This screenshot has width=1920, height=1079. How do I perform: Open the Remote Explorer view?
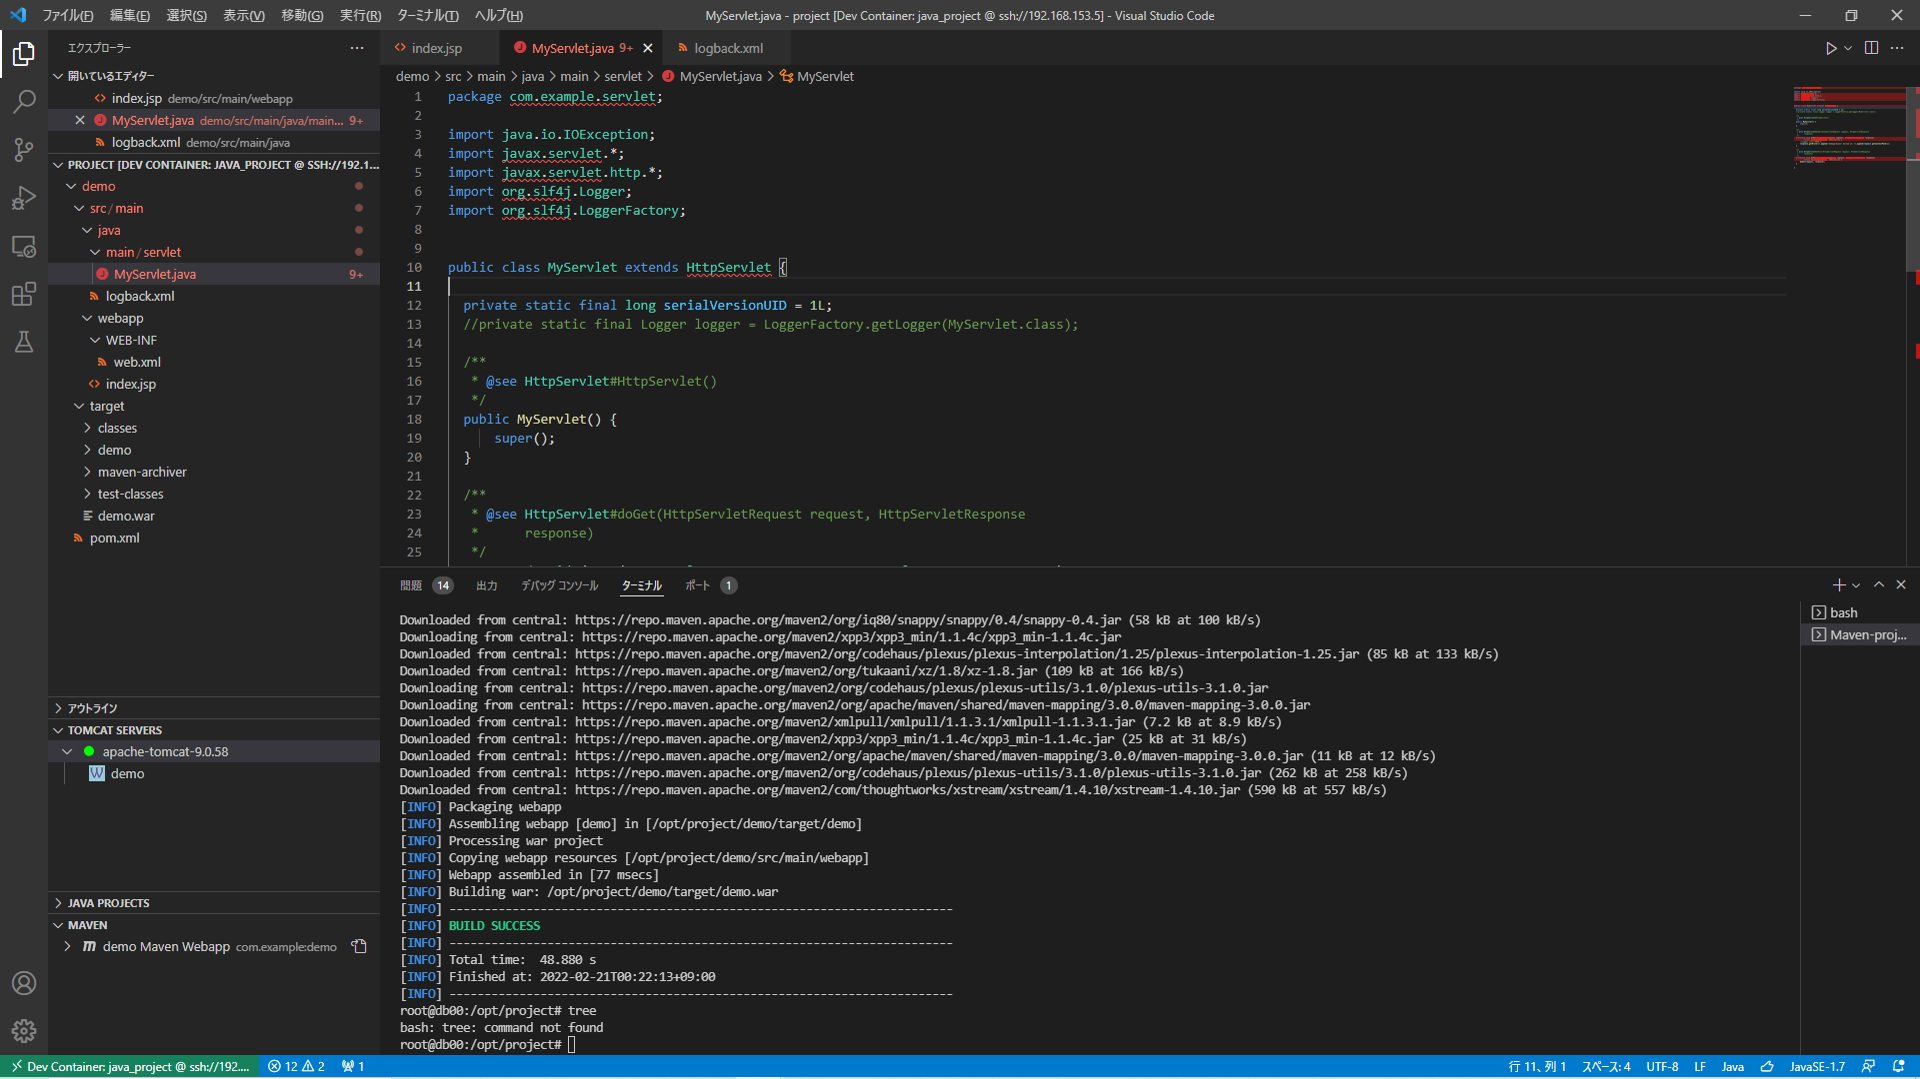point(24,246)
